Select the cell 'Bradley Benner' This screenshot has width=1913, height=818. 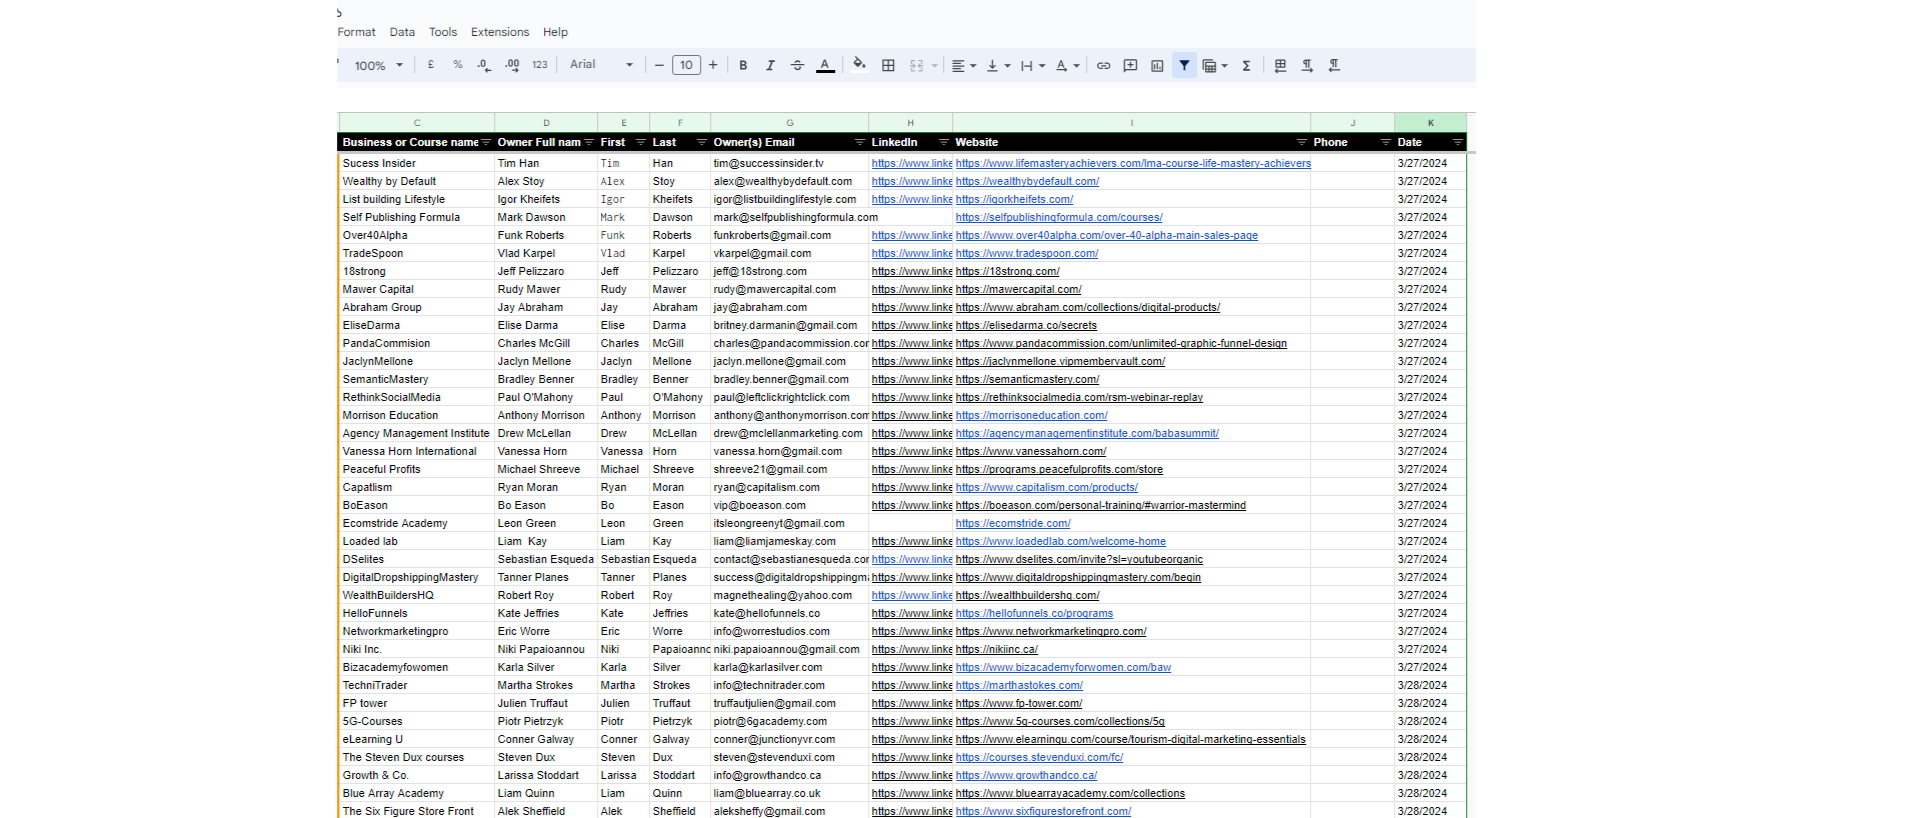point(546,380)
